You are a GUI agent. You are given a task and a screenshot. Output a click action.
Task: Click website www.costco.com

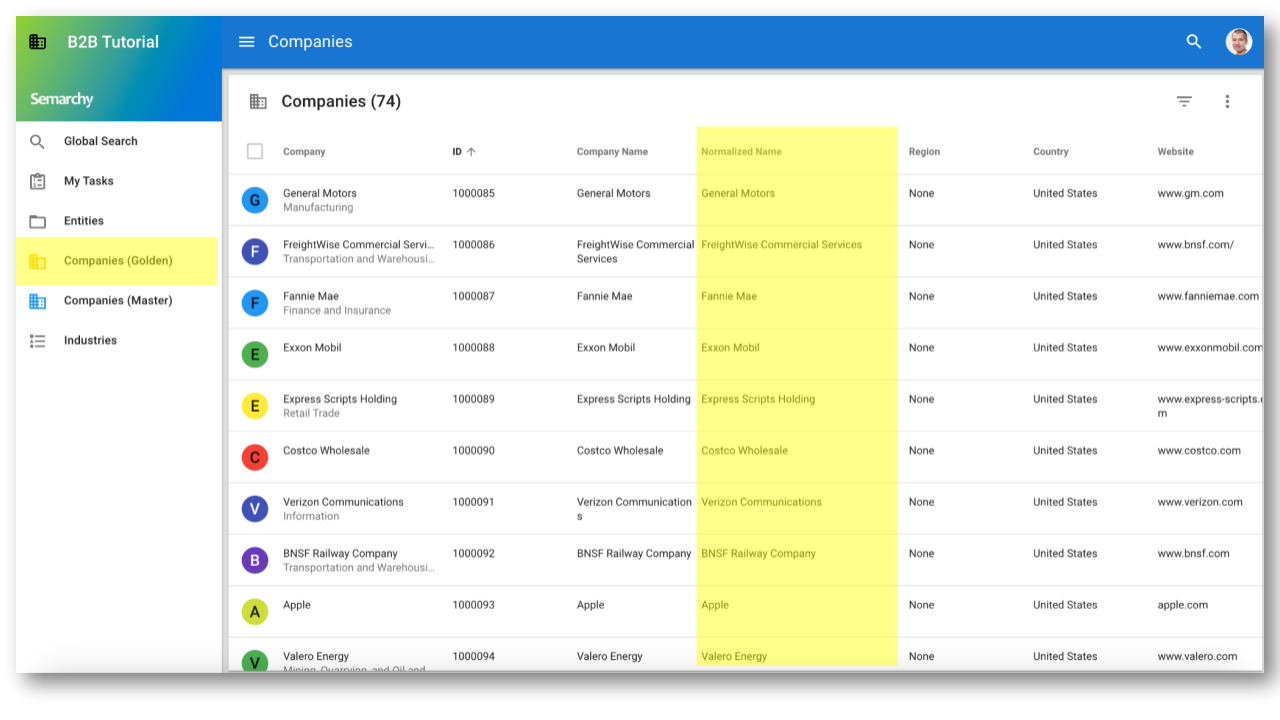(1199, 451)
